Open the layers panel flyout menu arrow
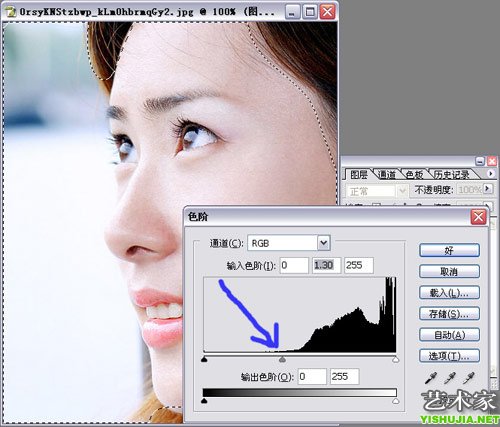This screenshot has width=500, height=427. [490, 174]
